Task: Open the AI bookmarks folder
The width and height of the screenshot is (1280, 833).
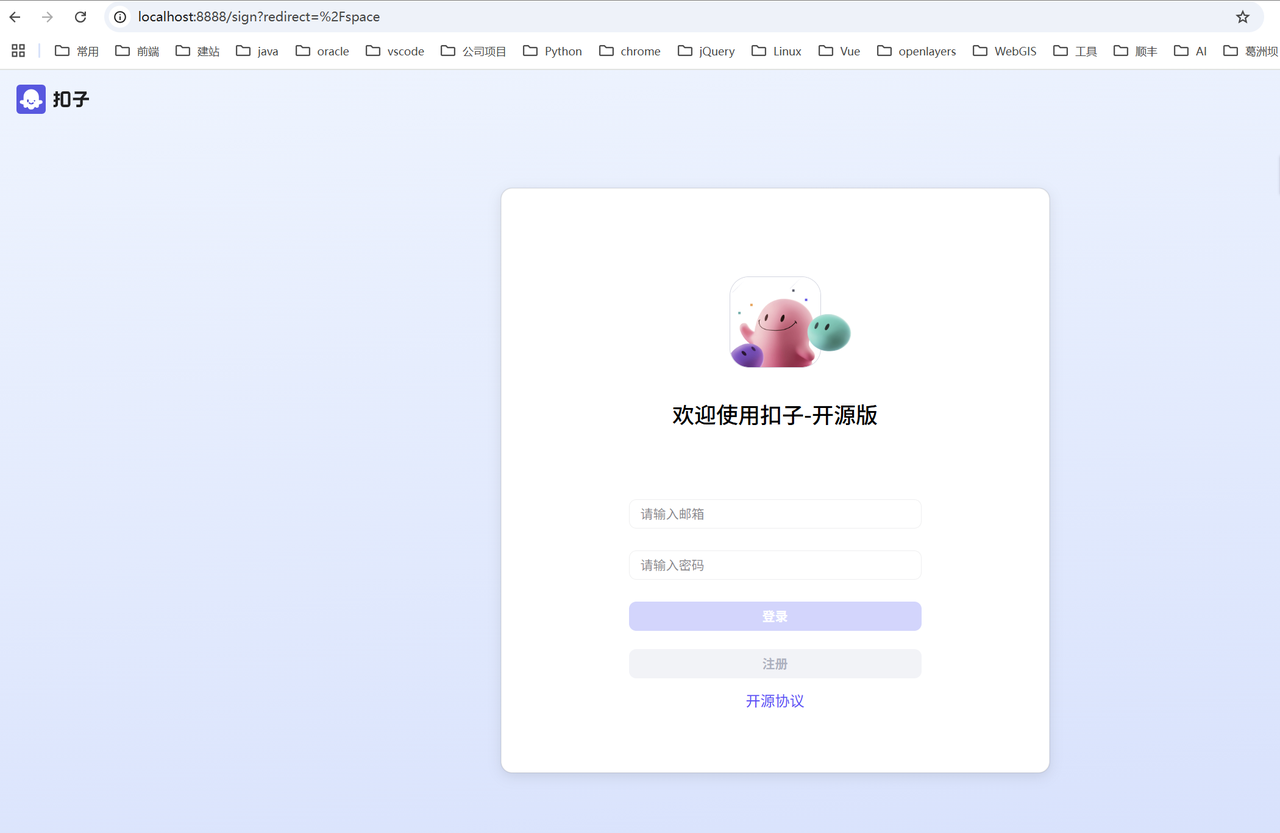Action: click(1190, 51)
